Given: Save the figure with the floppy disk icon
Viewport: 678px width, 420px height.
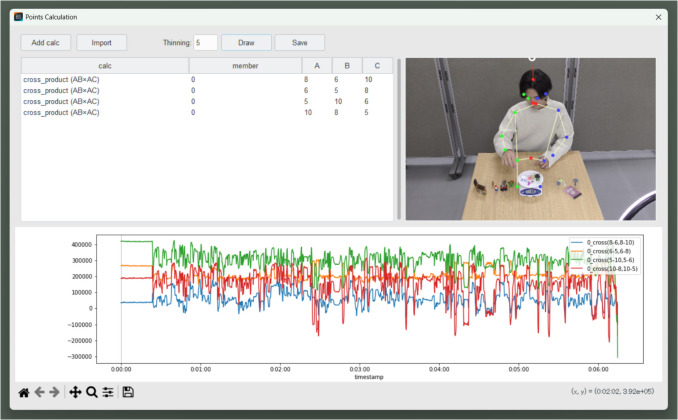Looking at the screenshot, I should click(x=128, y=392).
